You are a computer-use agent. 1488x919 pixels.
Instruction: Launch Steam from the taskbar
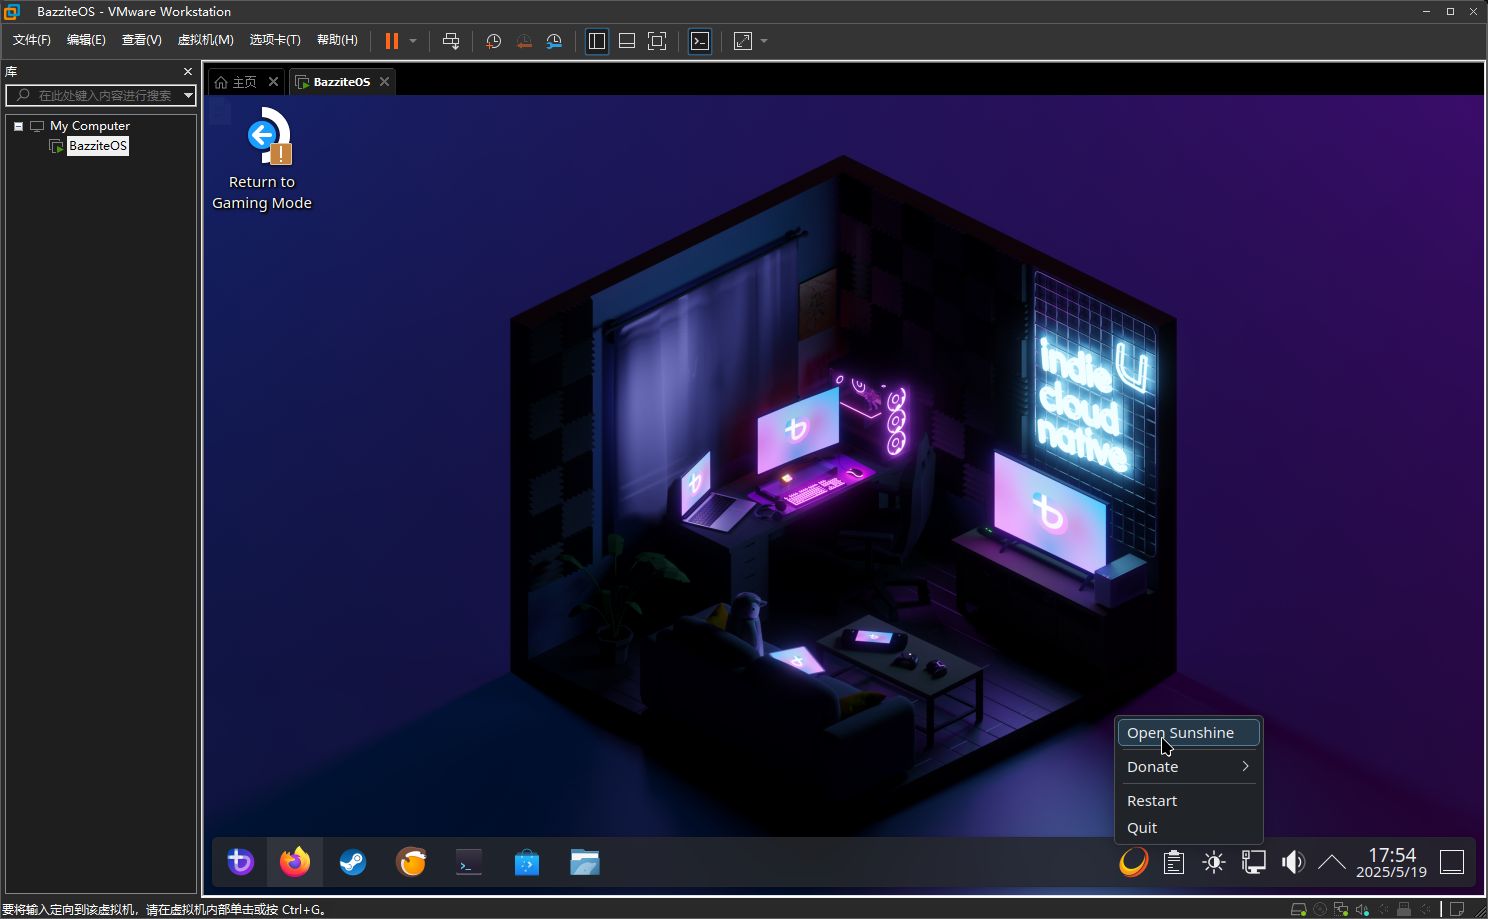(353, 862)
